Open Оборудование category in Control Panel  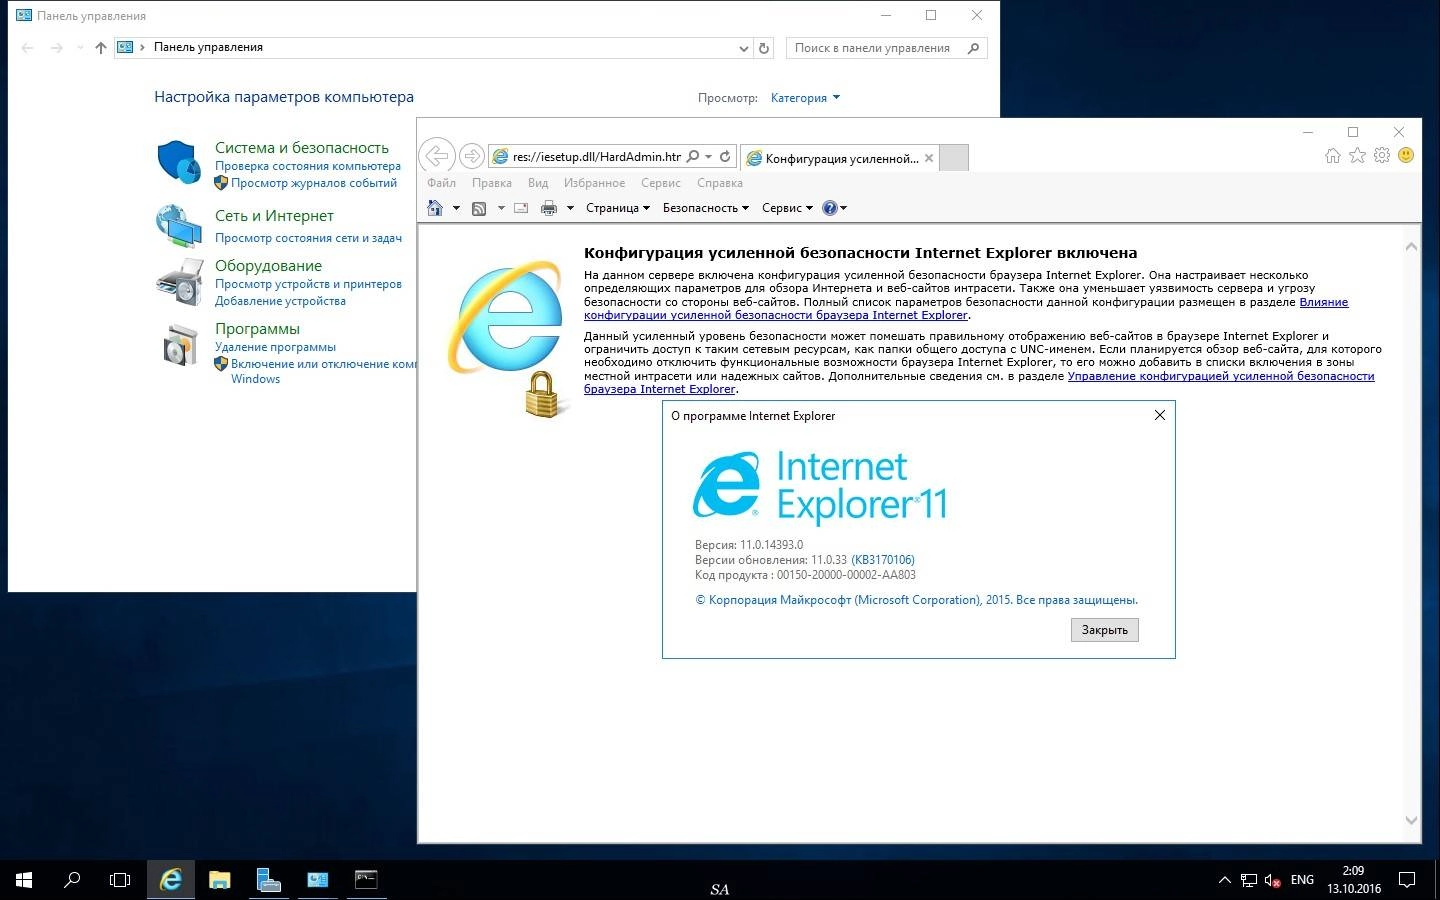(268, 266)
